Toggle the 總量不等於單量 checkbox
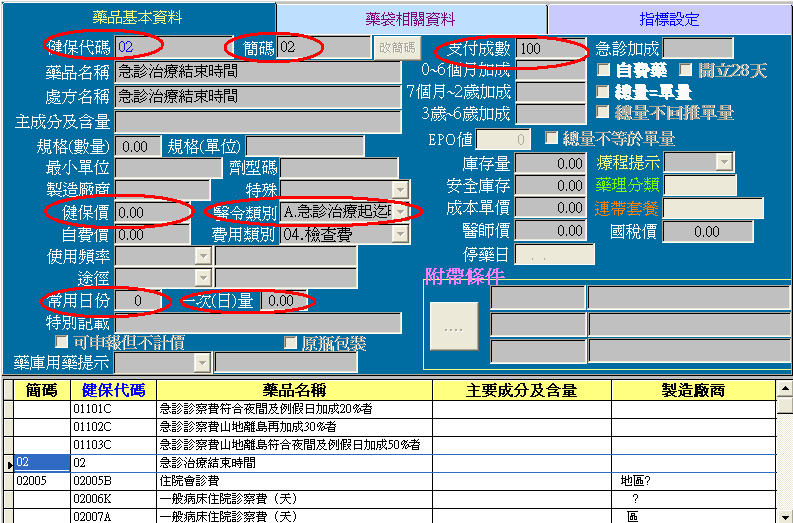 552,139
